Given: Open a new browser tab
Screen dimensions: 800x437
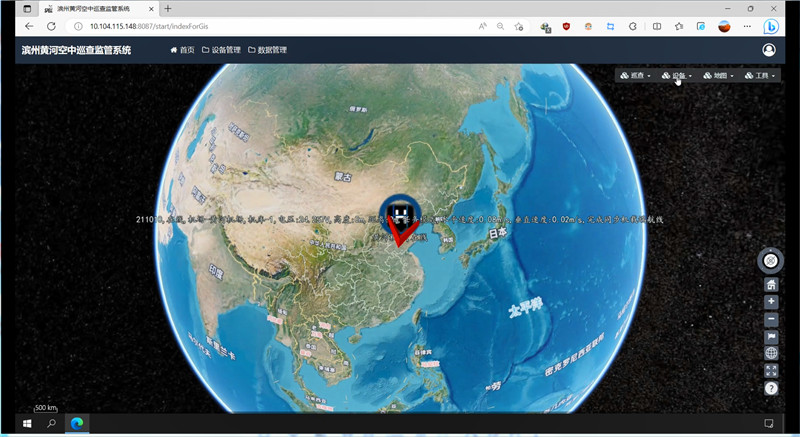Looking at the screenshot, I should pos(167,9).
